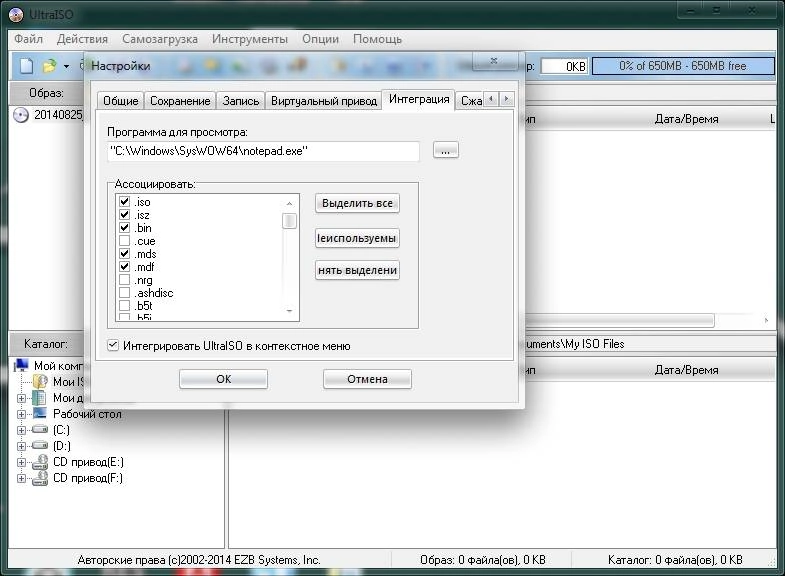Click the Выделить все button
This screenshot has height=576, width=785.
click(357, 203)
